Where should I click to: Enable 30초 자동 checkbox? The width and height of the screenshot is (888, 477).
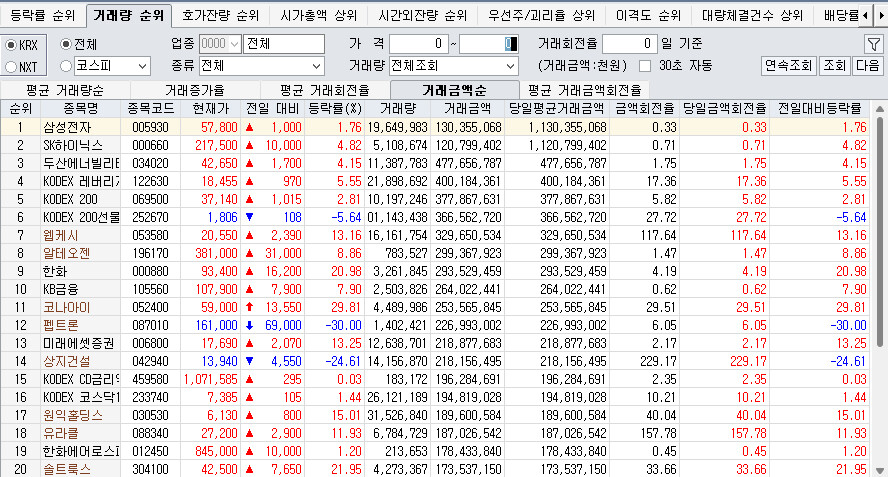point(644,66)
